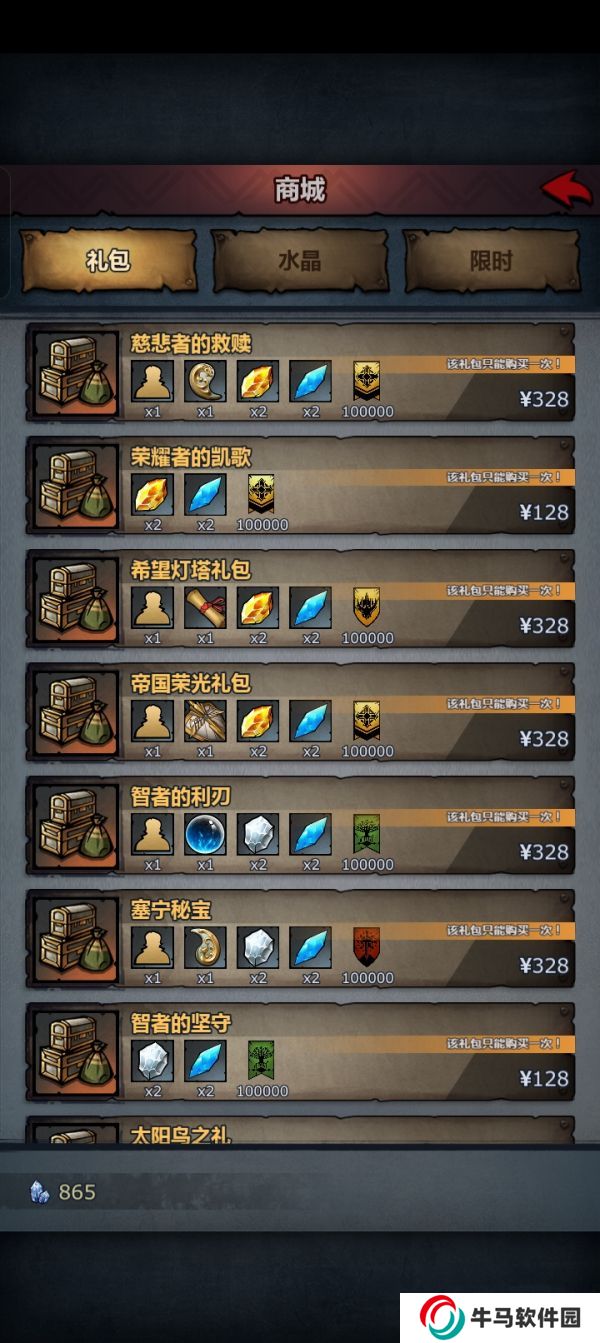Buy 荣耀者的凯歌 pack for ¥128
600x1343 pixels.
coord(544,513)
